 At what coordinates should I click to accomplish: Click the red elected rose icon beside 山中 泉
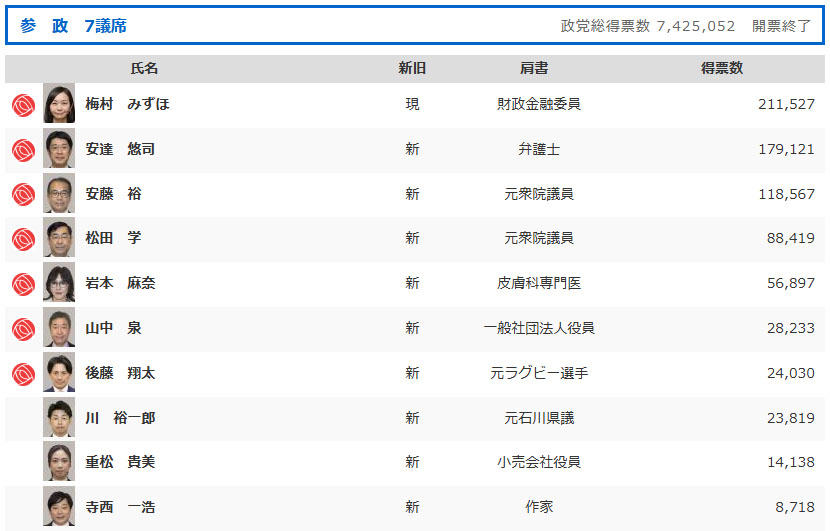click(23, 329)
